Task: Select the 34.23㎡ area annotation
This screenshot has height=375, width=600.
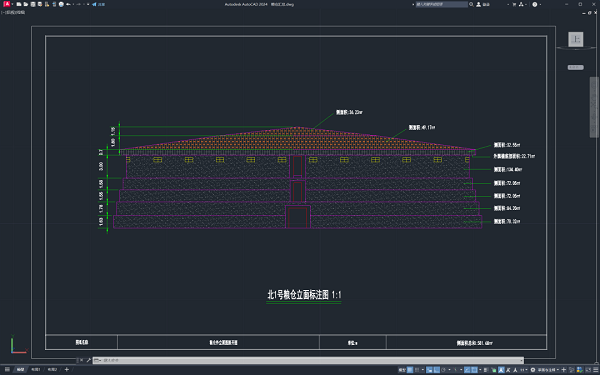Action: pos(349,112)
